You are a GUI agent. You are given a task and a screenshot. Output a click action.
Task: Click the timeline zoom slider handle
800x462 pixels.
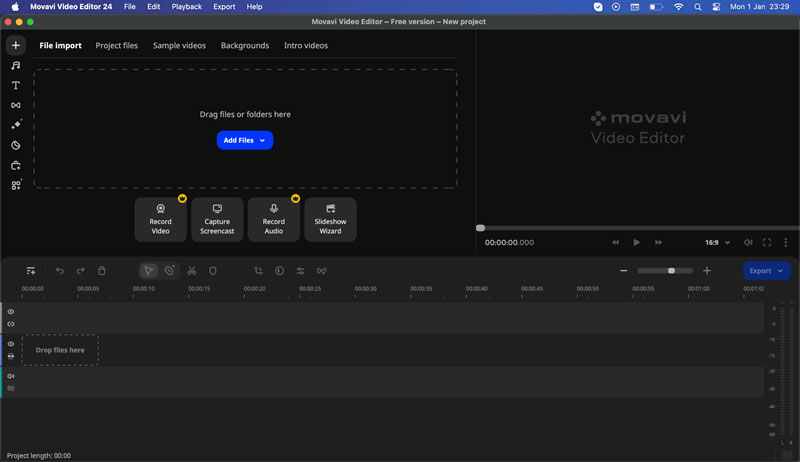[x=671, y=271]
